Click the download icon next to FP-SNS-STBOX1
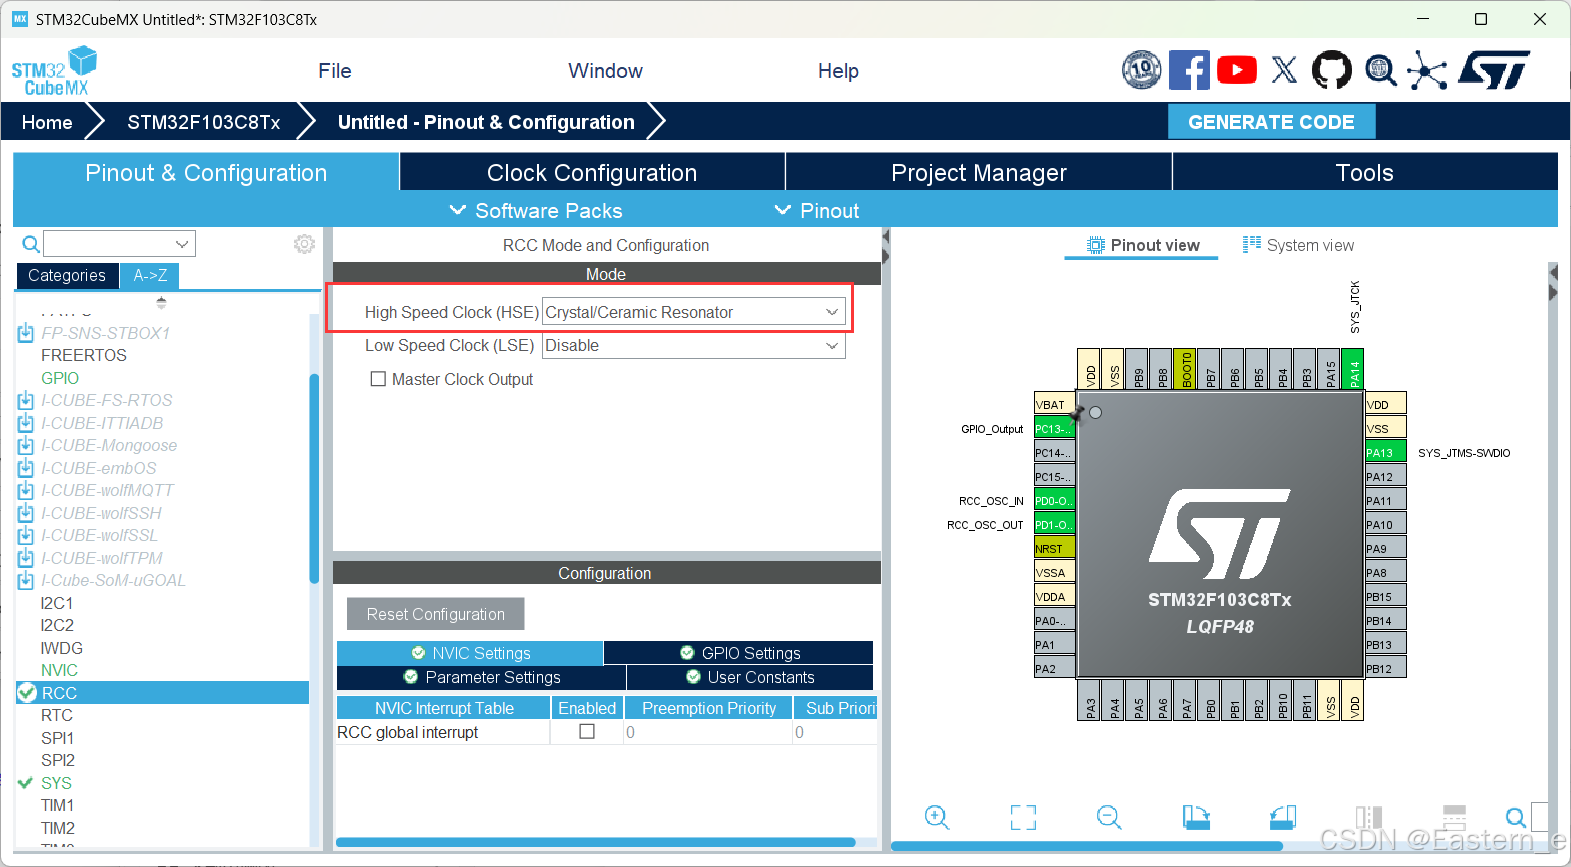The height and width of the screenshot is (867, 1571). coord(26,333)
